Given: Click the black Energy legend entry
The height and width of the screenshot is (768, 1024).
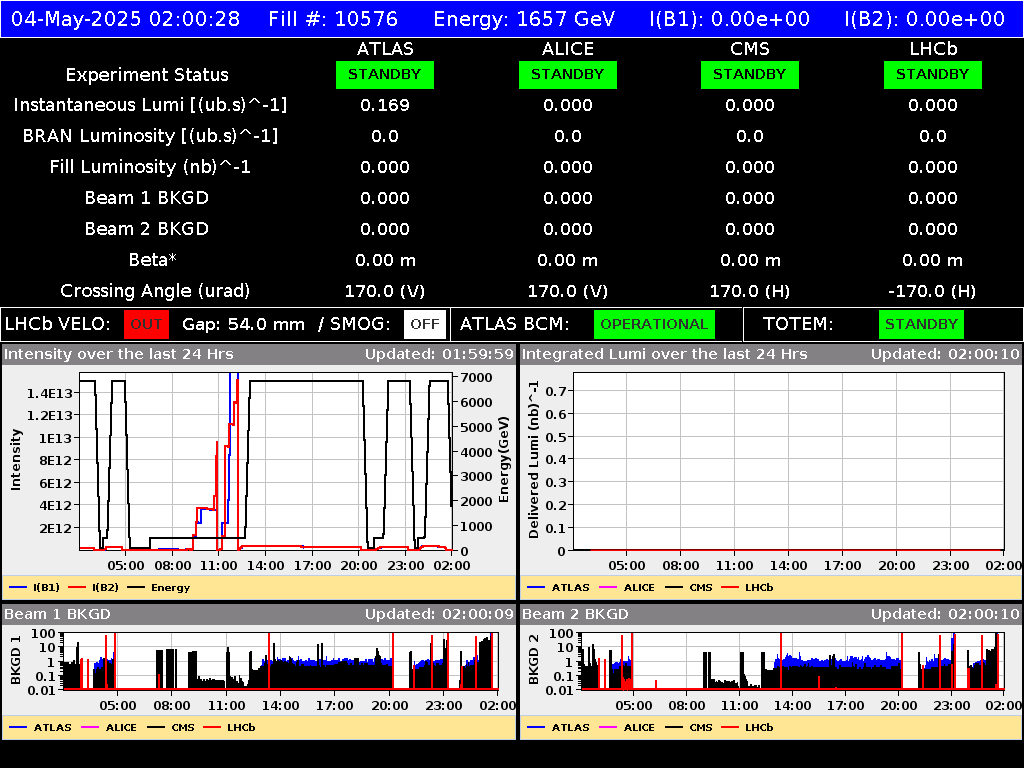Looking at the screenshot, I should click(x=159, y=588).
